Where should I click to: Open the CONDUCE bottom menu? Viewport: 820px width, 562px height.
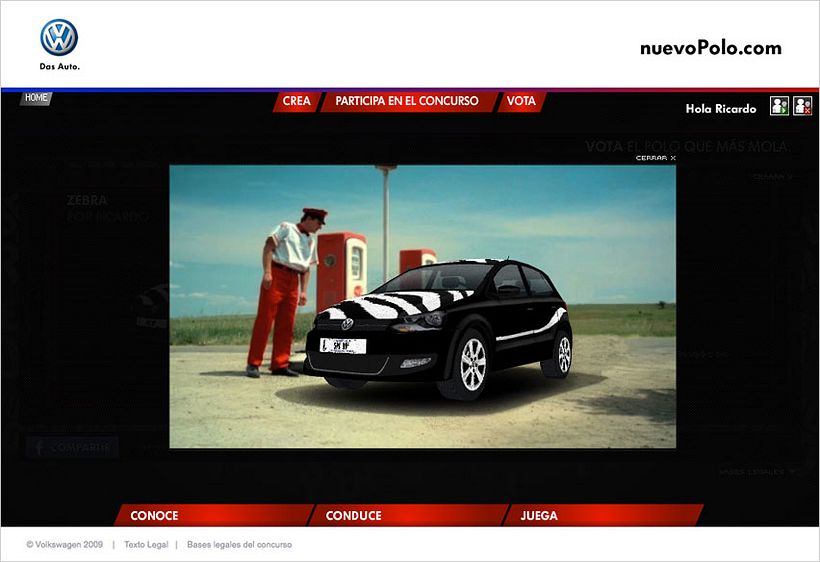[x=408, y=515]
